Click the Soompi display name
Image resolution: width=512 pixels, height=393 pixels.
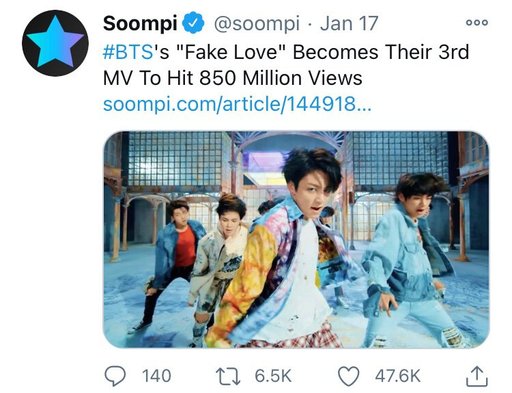click(140, 24)
